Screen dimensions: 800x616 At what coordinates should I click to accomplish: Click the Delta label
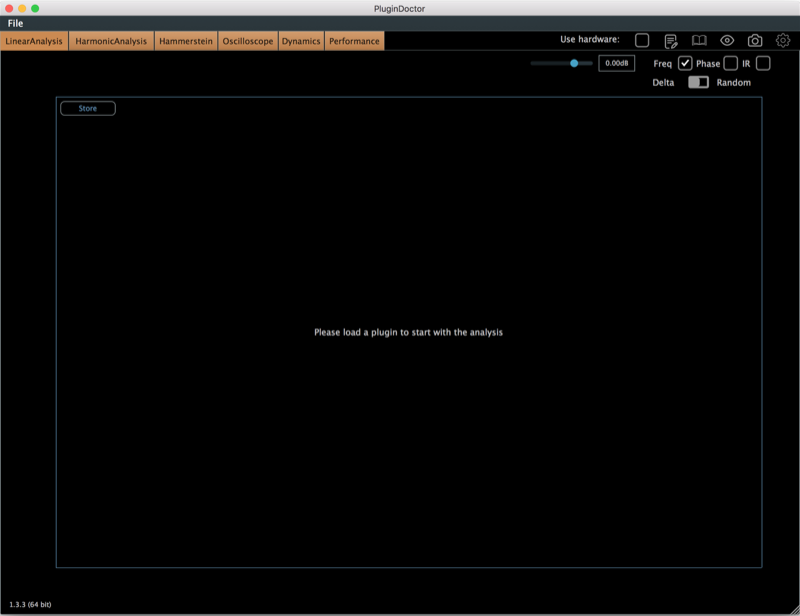click(663, 83)
